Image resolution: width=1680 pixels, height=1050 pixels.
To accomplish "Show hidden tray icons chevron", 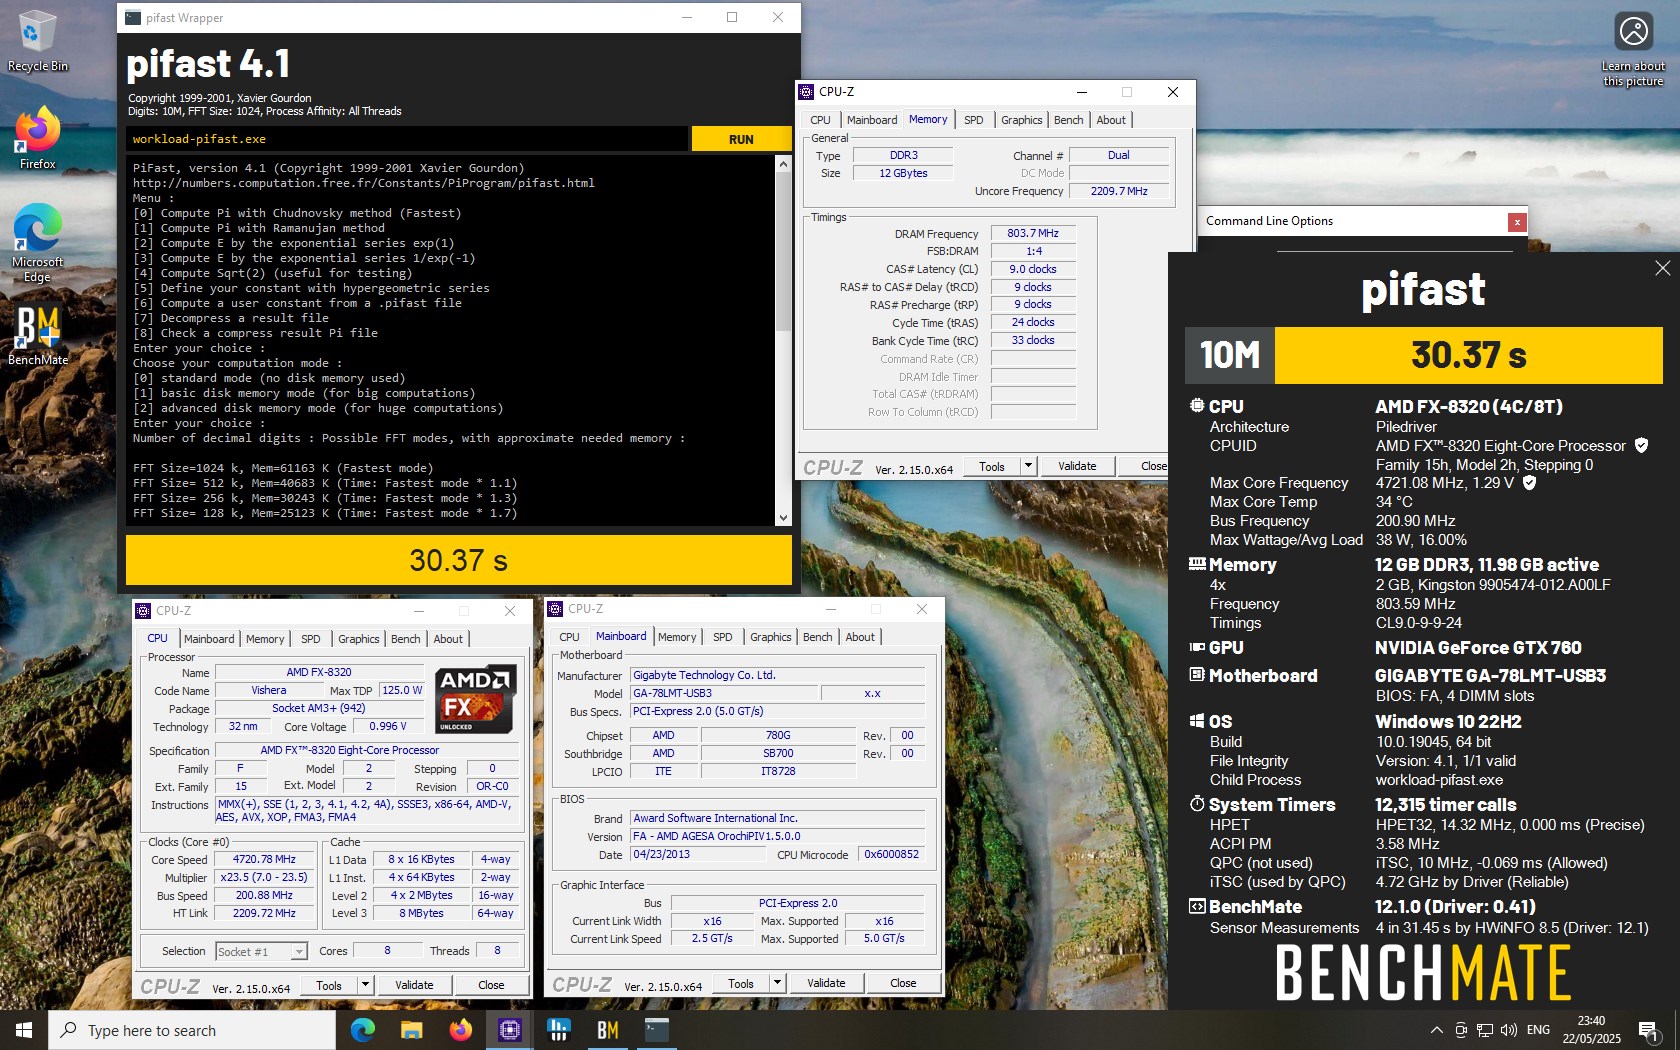I will point(1436,1030).
